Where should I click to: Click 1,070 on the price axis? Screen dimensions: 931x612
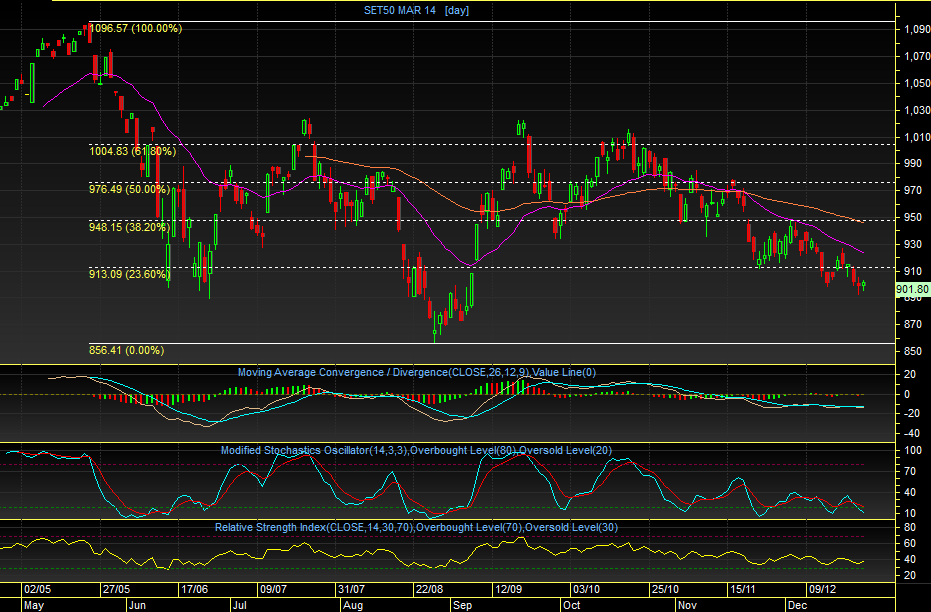(x=917, y=56)
